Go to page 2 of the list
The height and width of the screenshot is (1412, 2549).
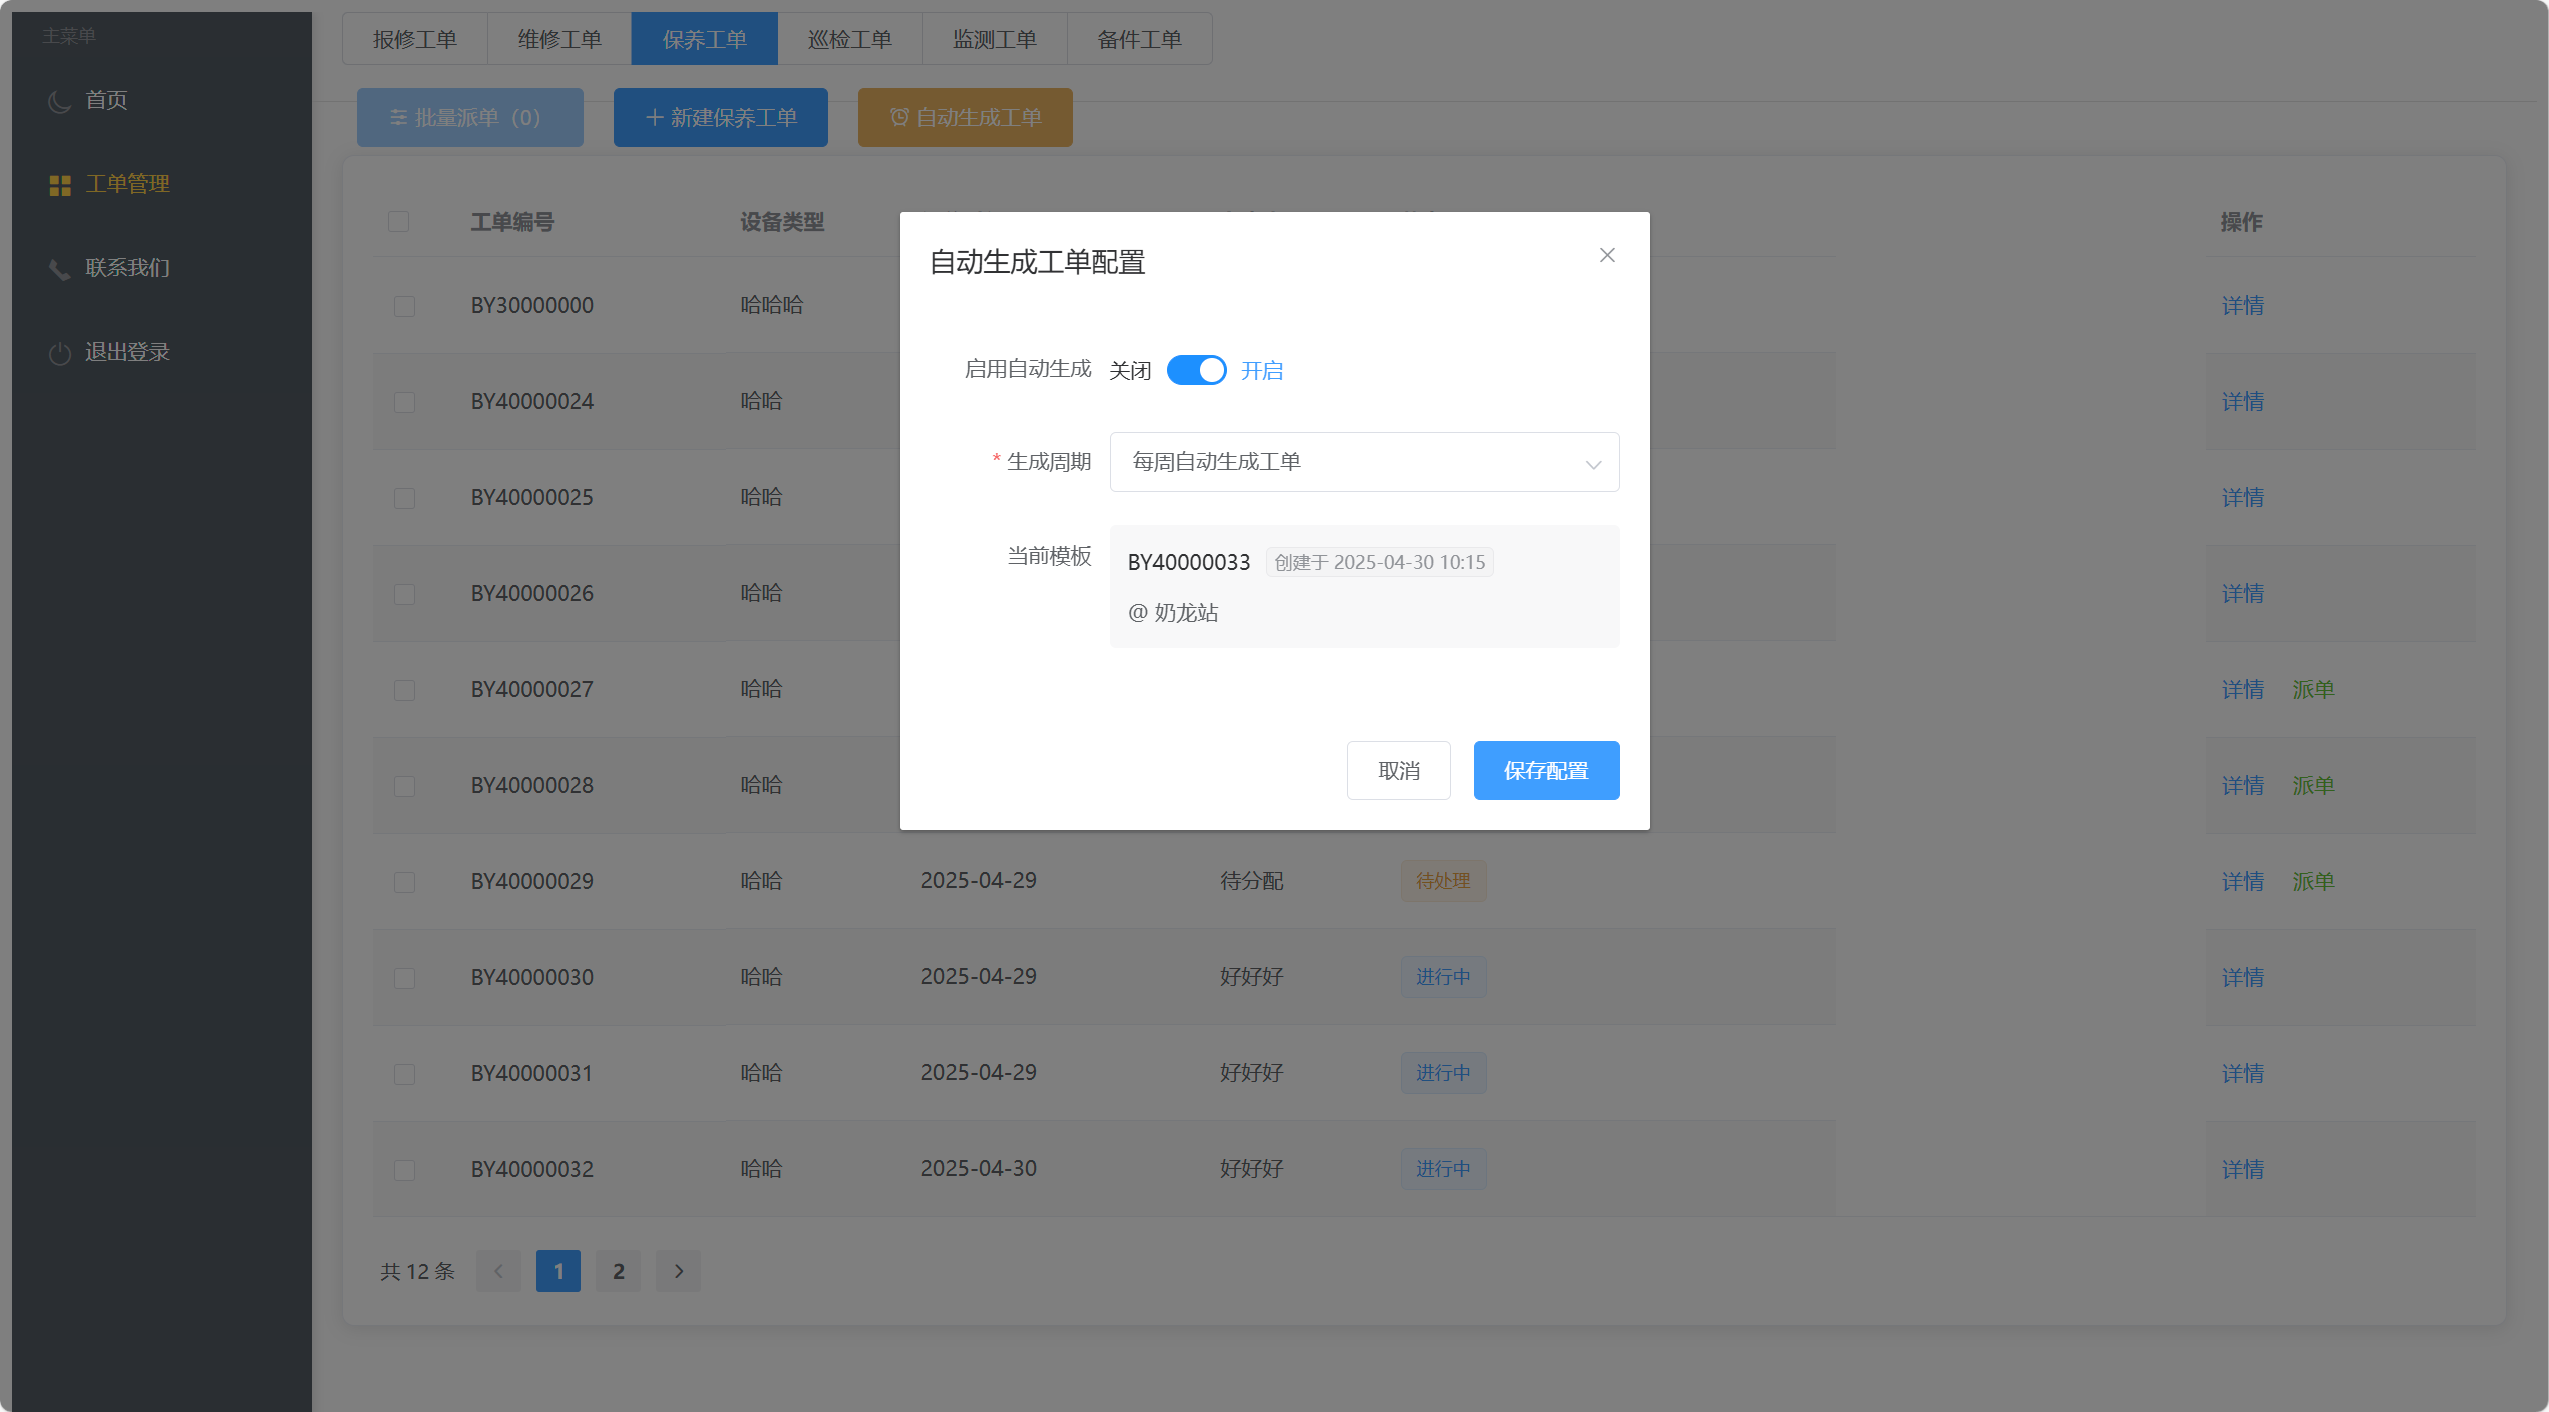[x=618, y=1271]
